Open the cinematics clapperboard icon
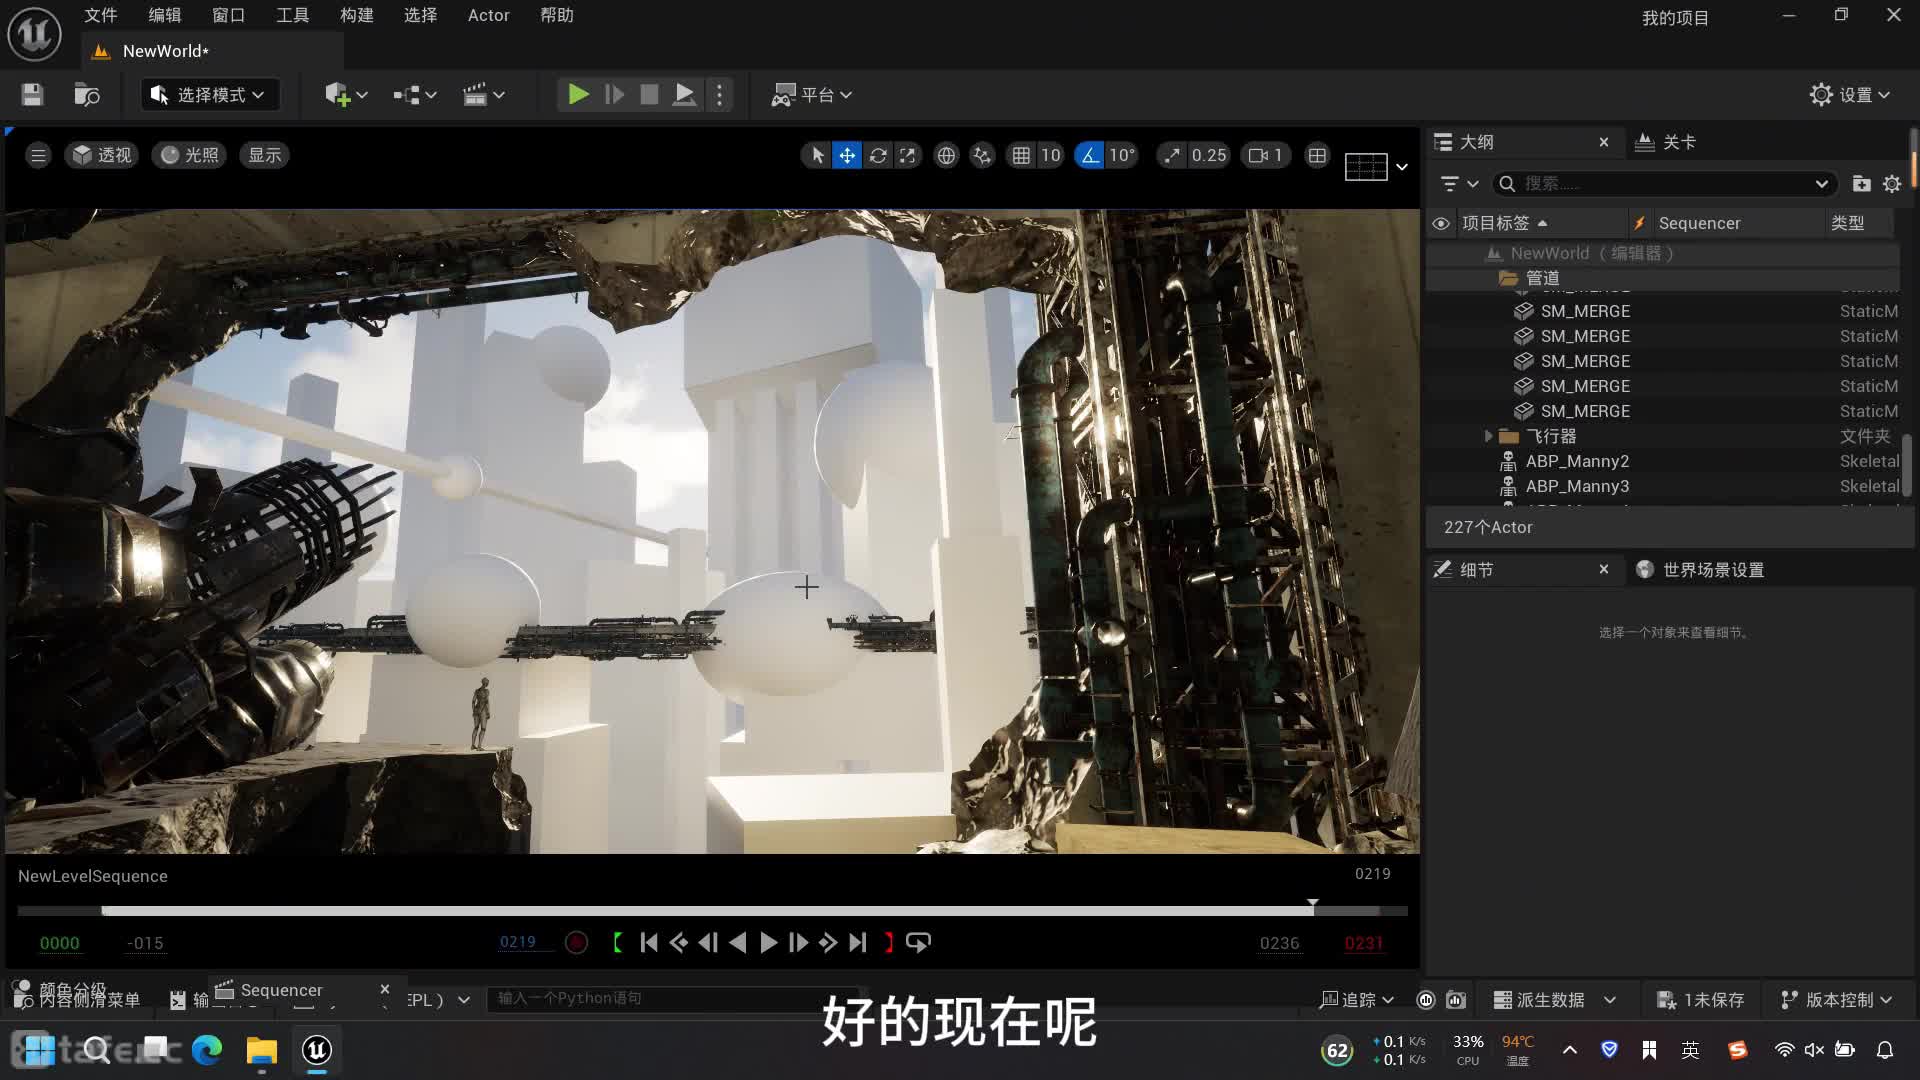 (483, 95)
